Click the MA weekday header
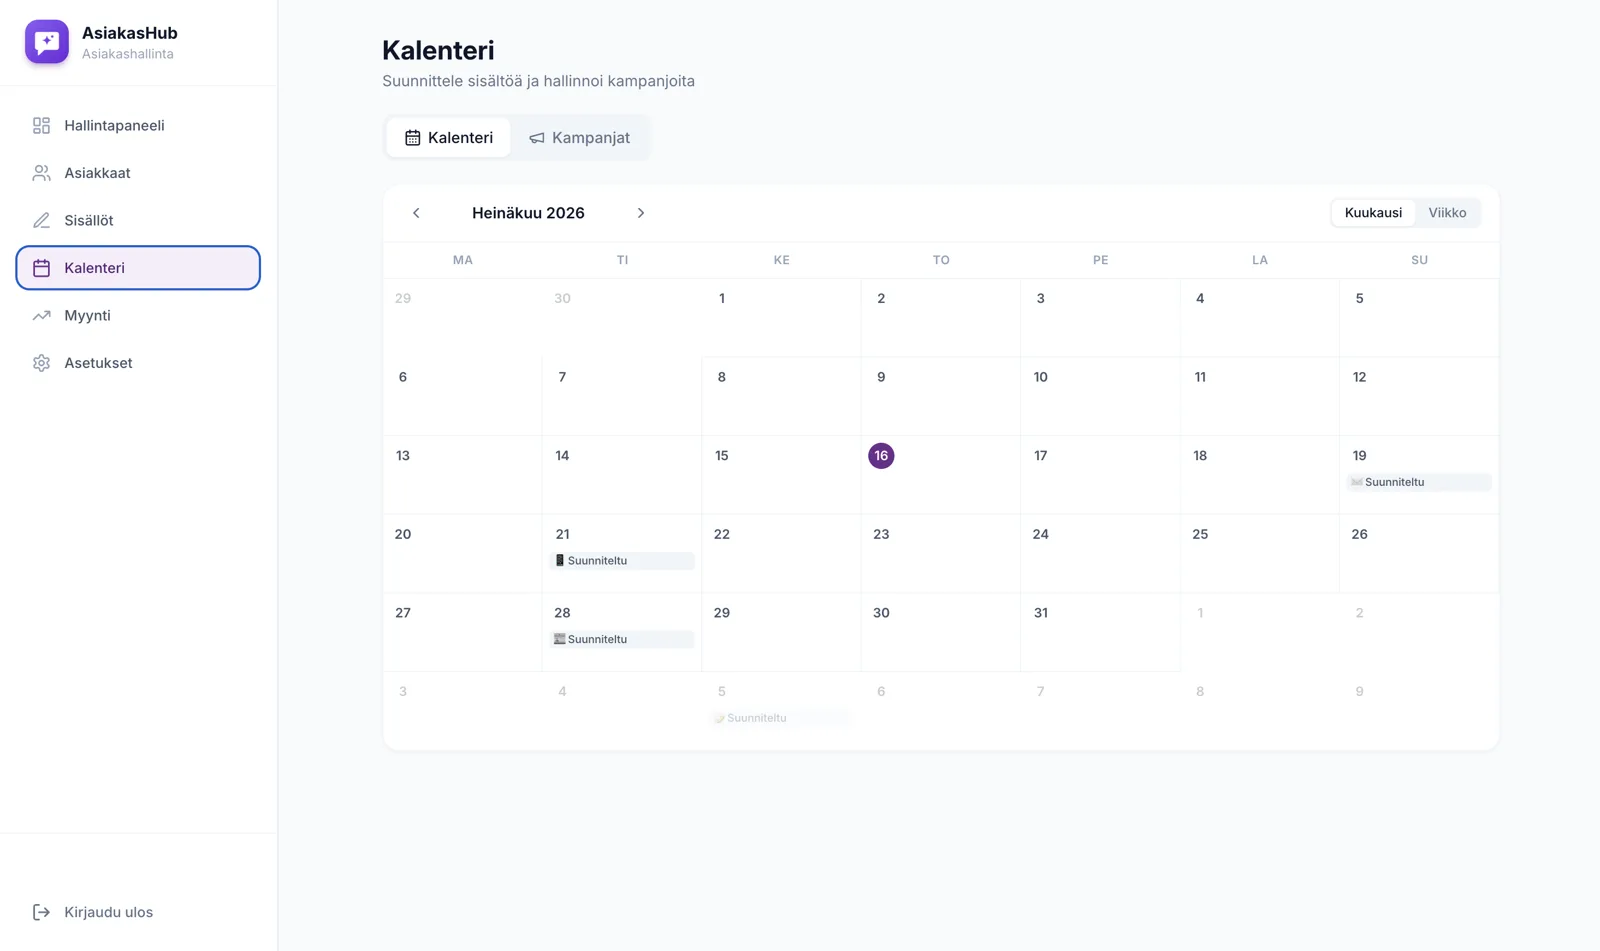The width and height of the screenshot is (1600, 951). 463,260
